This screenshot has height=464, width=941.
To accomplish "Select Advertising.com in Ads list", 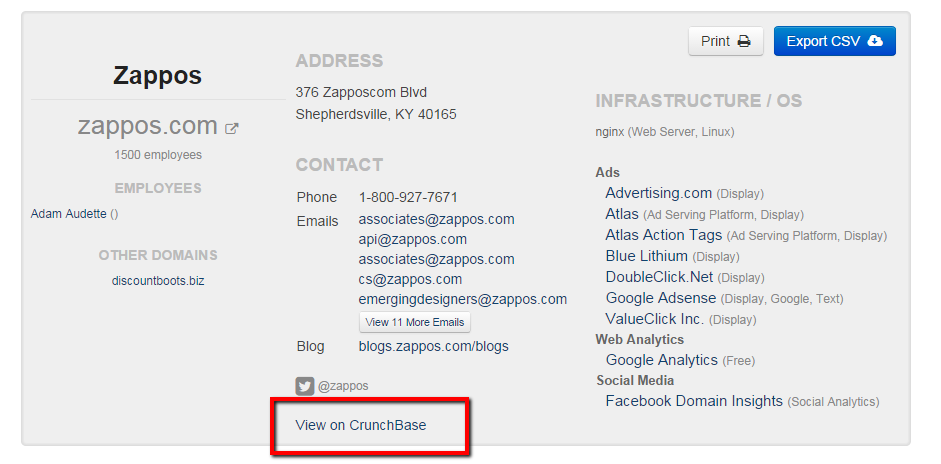I will [x=658, y=193].
